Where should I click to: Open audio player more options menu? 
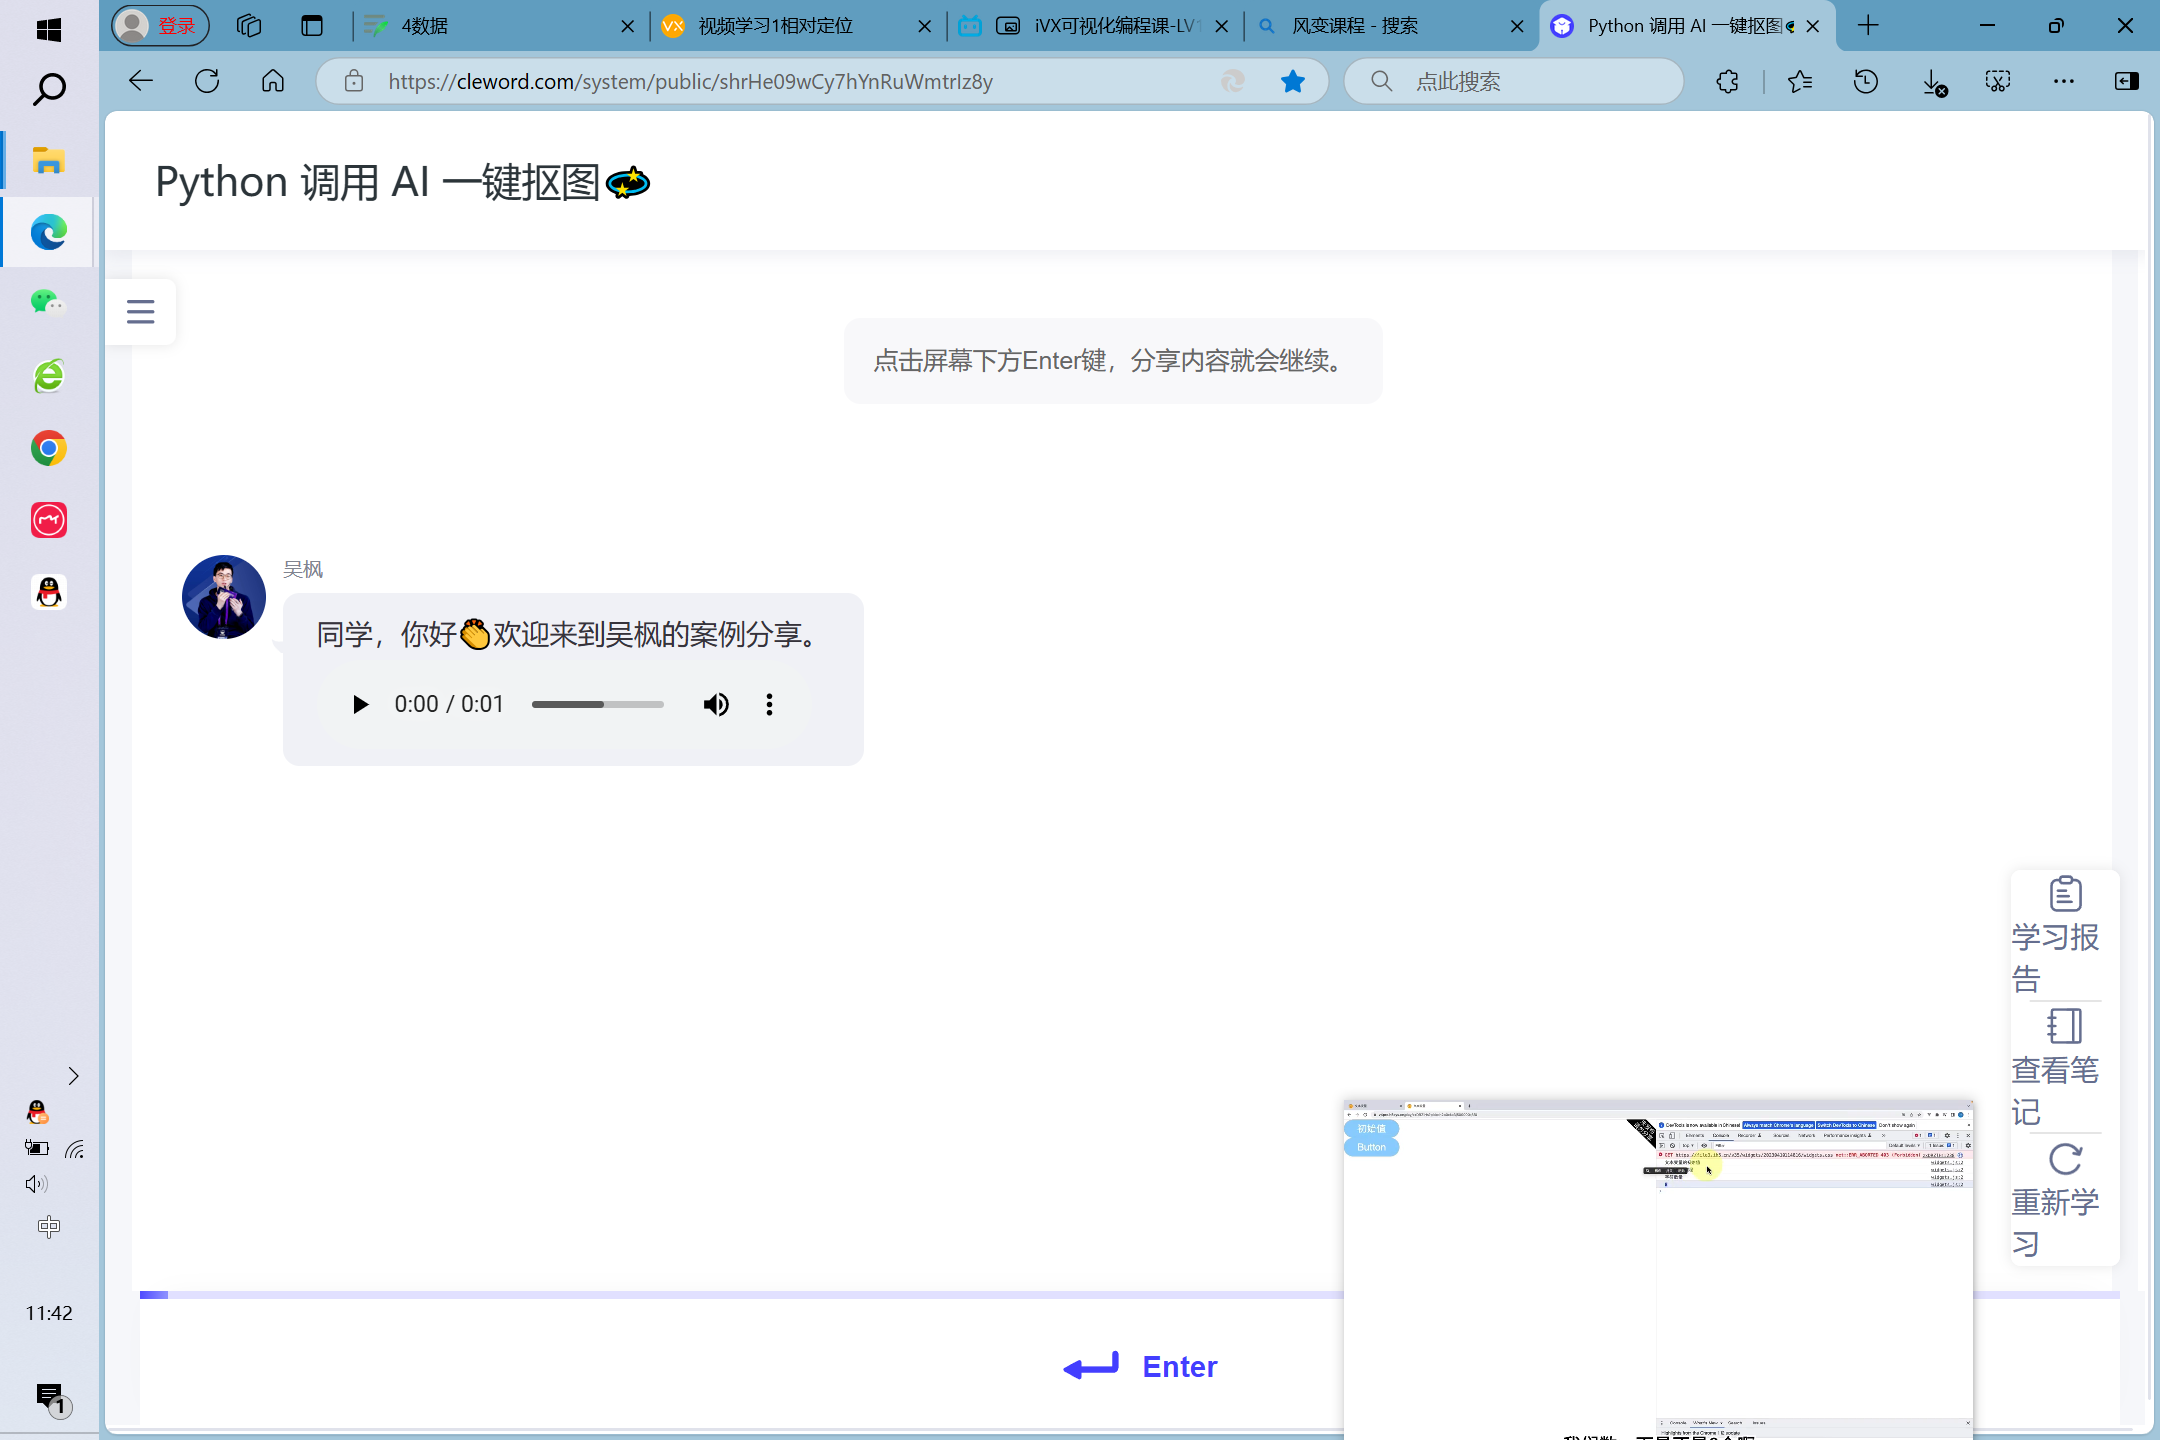point(769,704)
